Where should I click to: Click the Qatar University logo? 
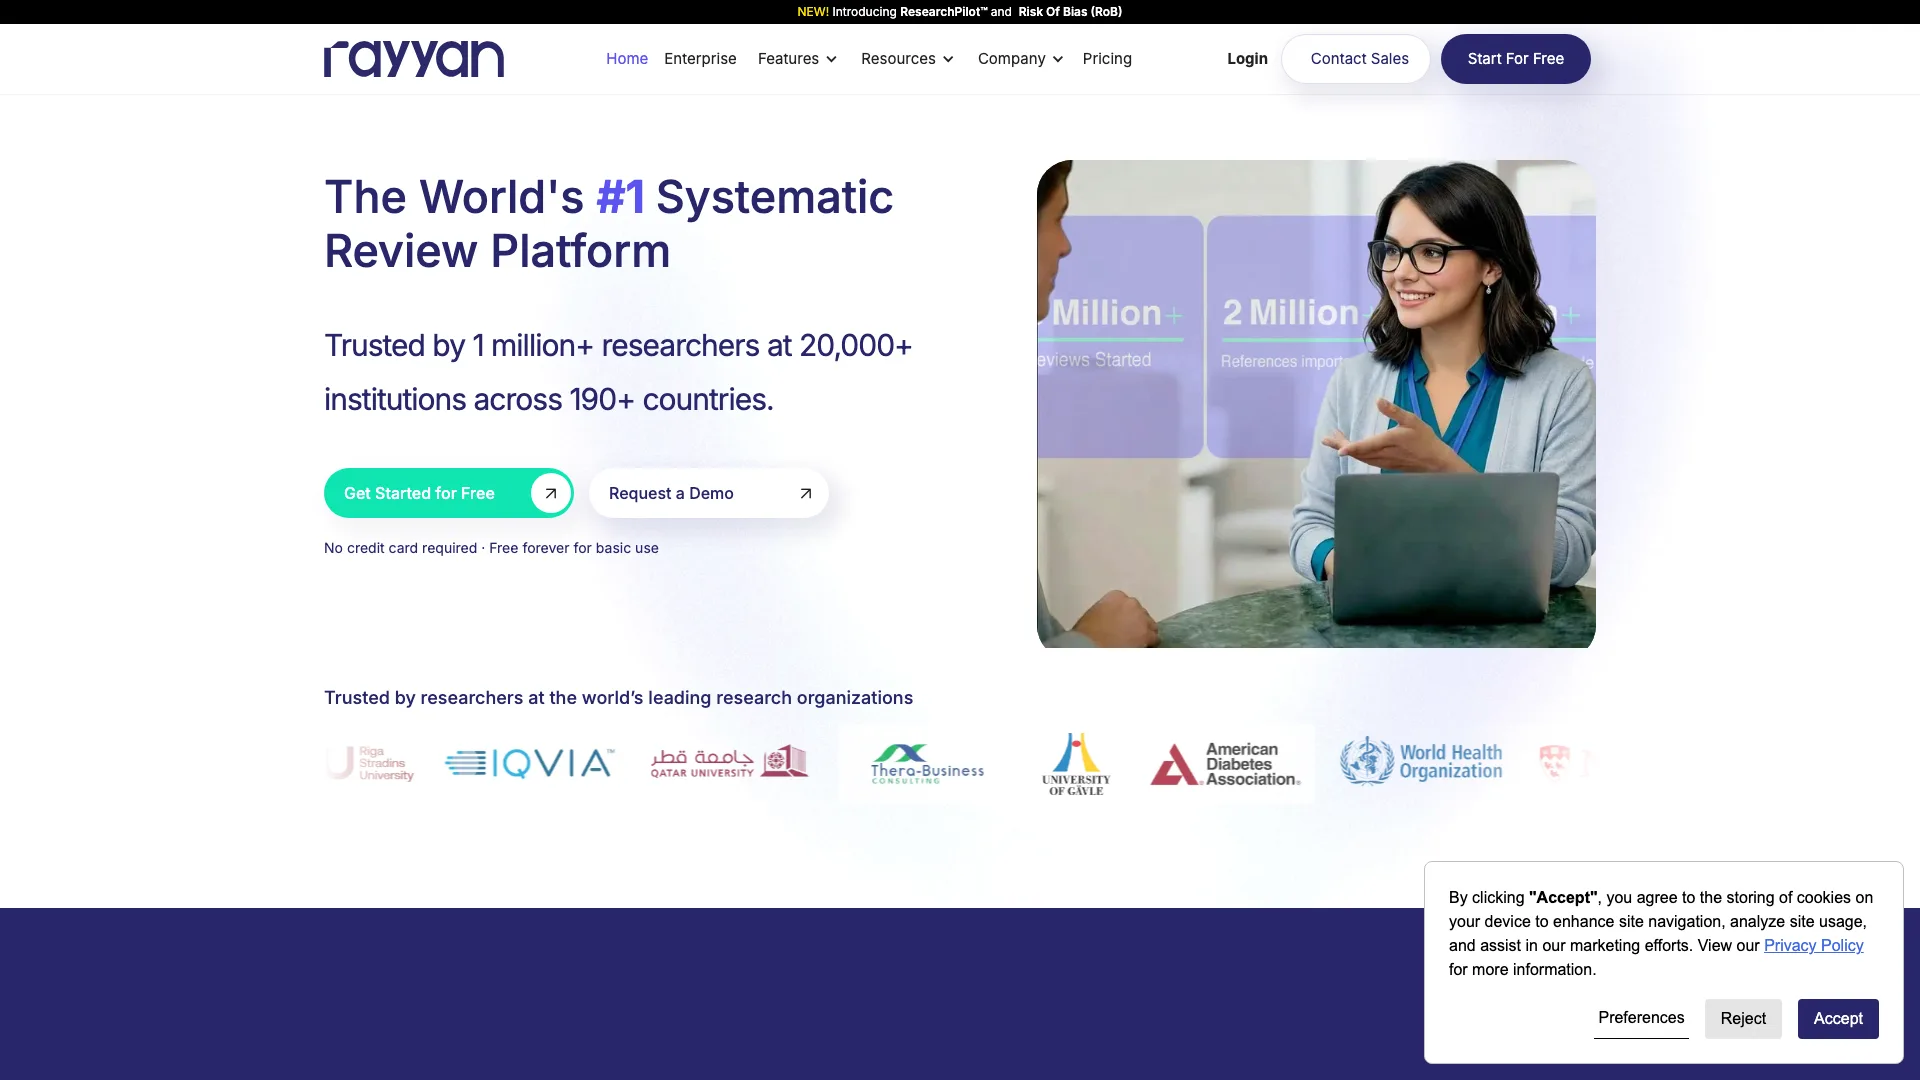pos(729,763)
